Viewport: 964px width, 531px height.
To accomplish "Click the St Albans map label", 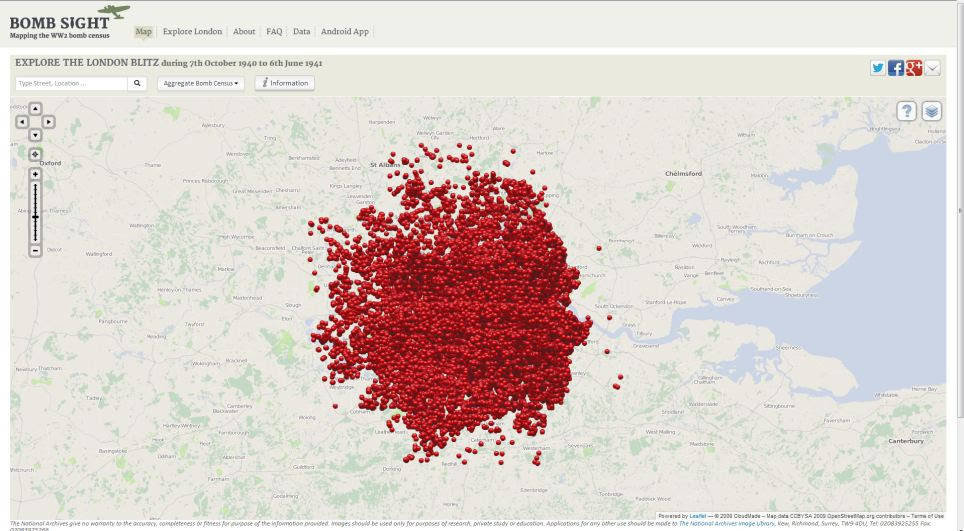I will tap(385, 165).
